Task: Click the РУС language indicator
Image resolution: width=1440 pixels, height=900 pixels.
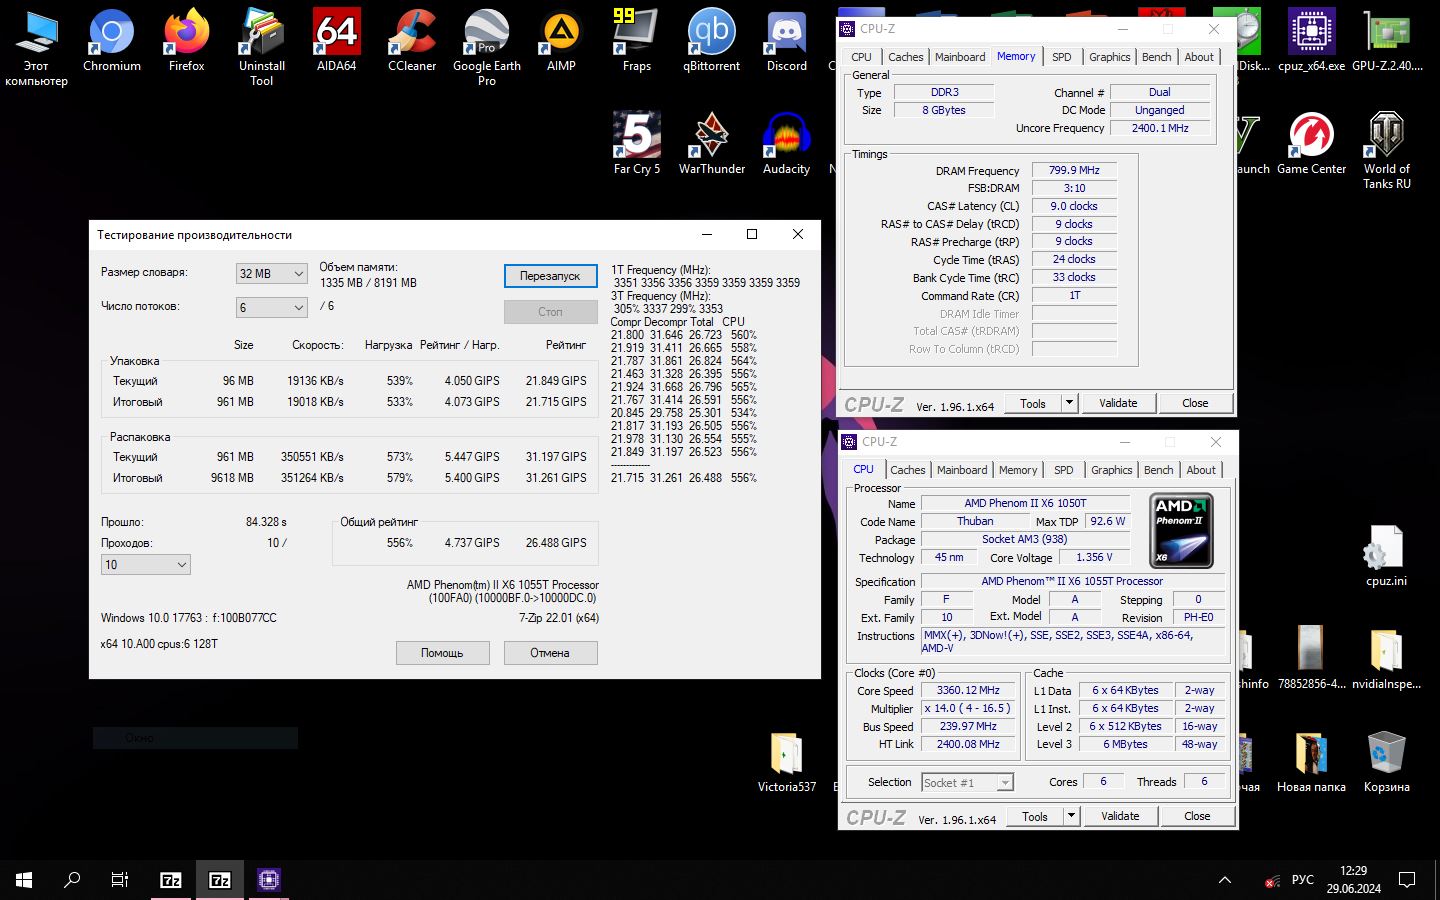Action: tap(1302, 880)
